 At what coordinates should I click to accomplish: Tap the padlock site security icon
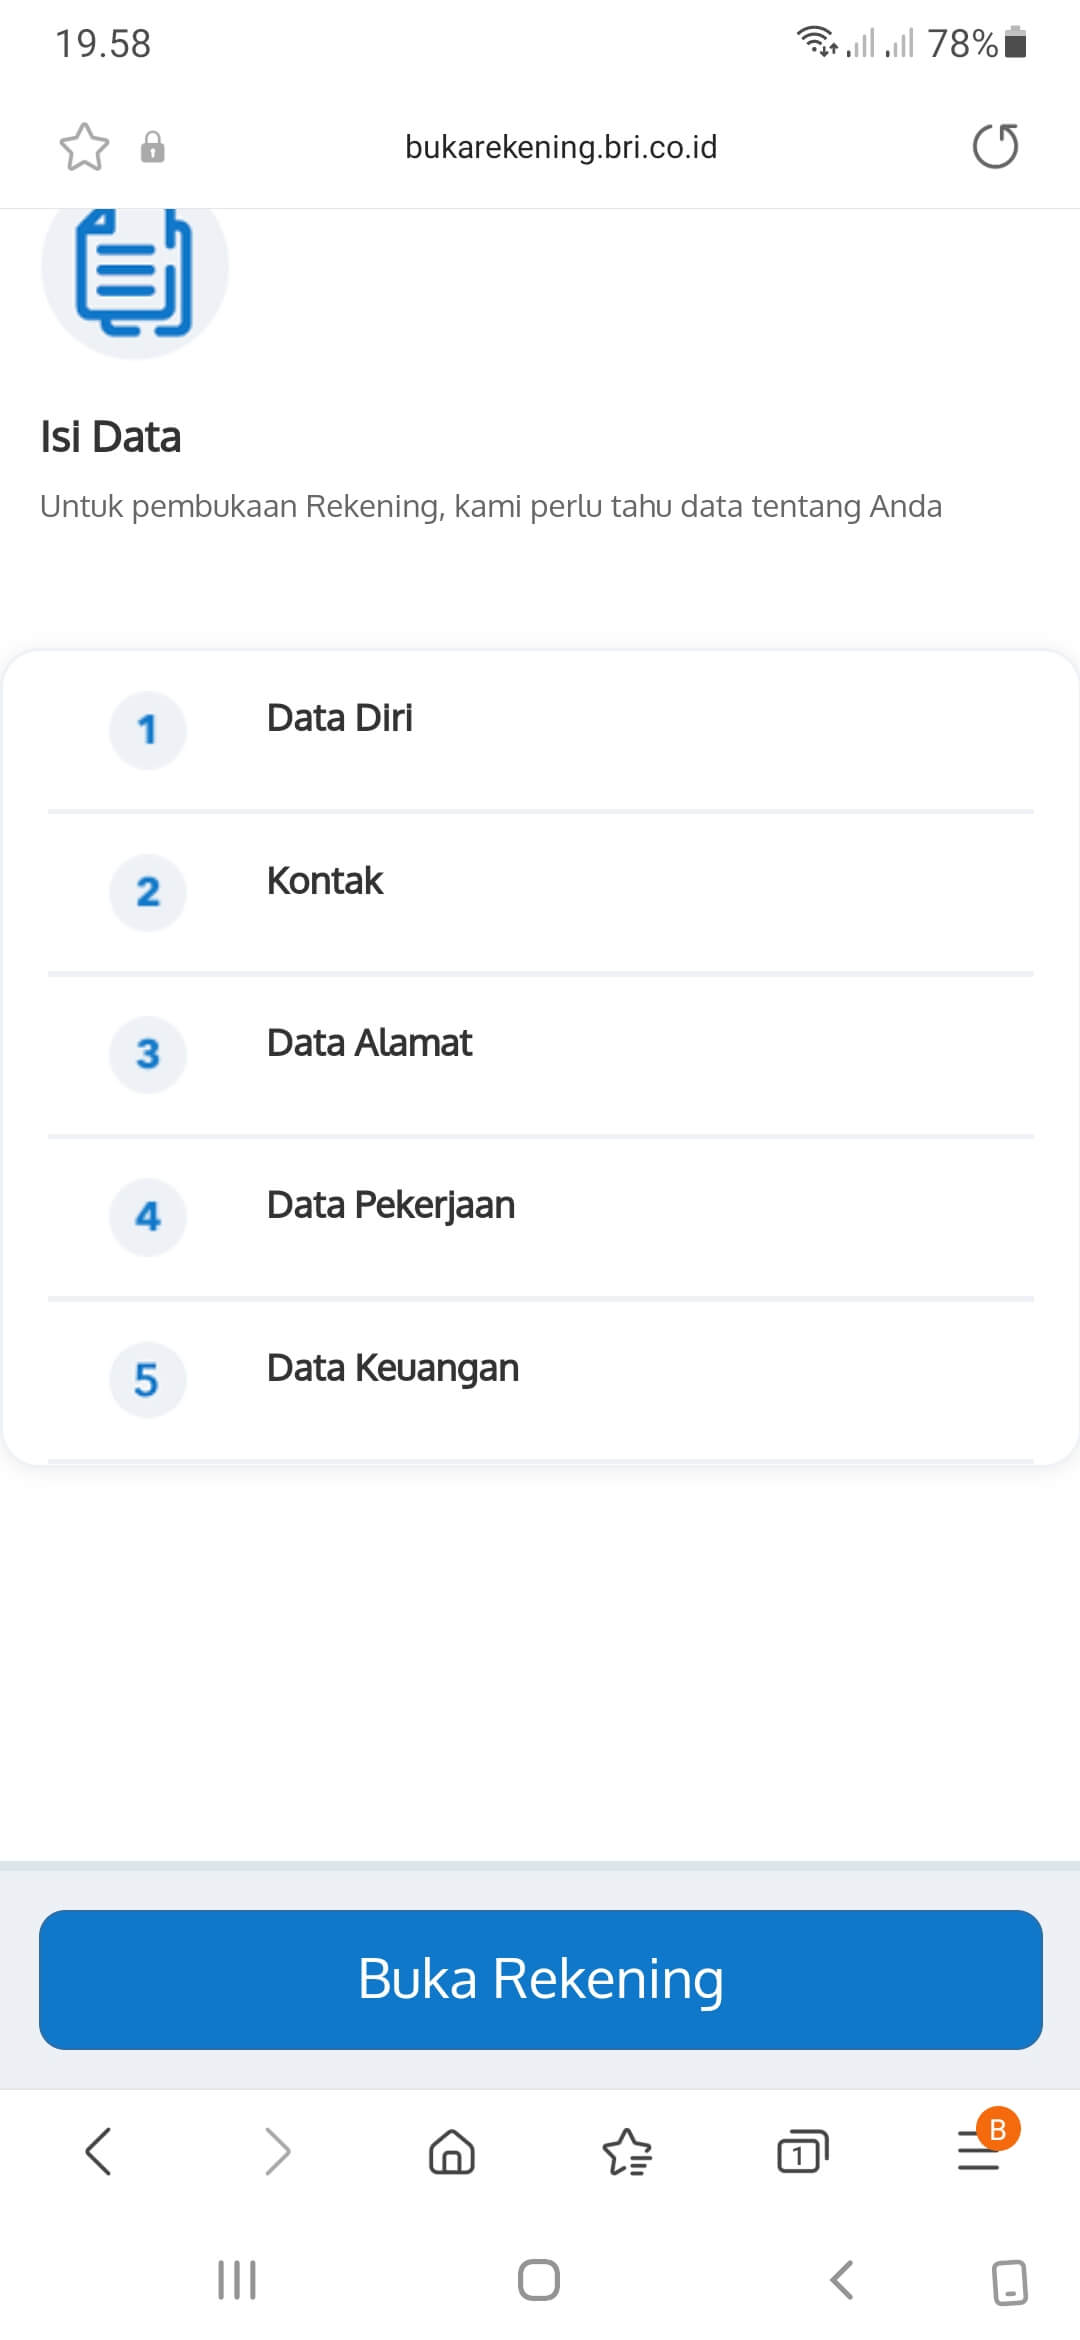(x=152, y=147)
